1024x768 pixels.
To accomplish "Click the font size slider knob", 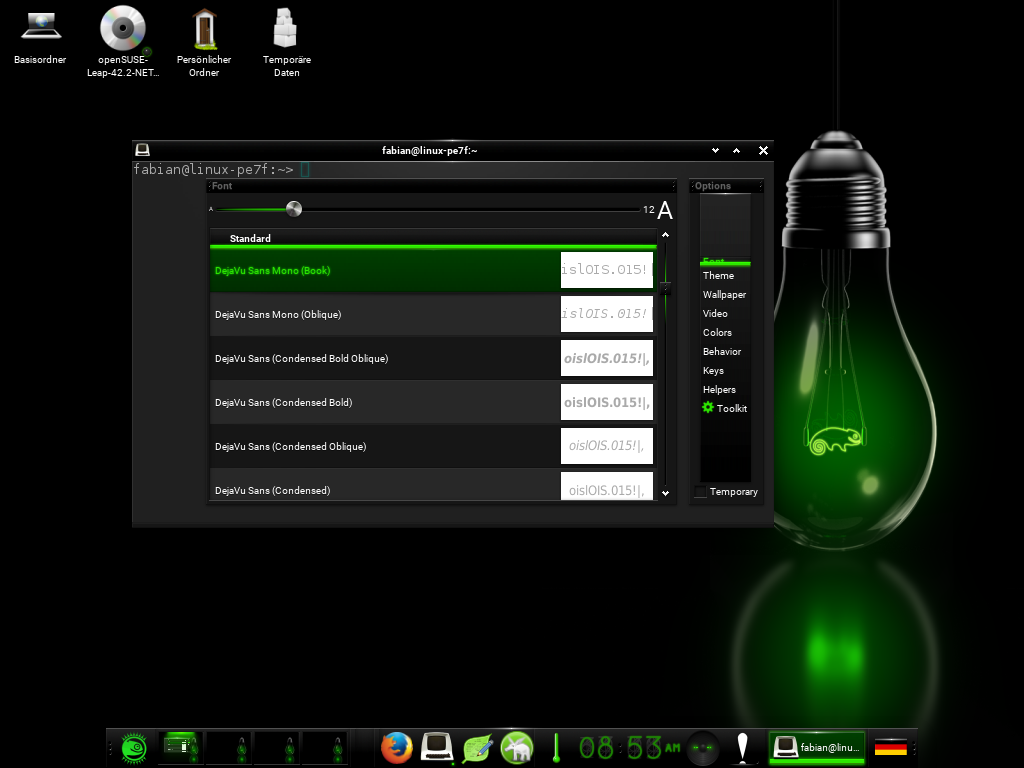I will click(x=294, y=209).
